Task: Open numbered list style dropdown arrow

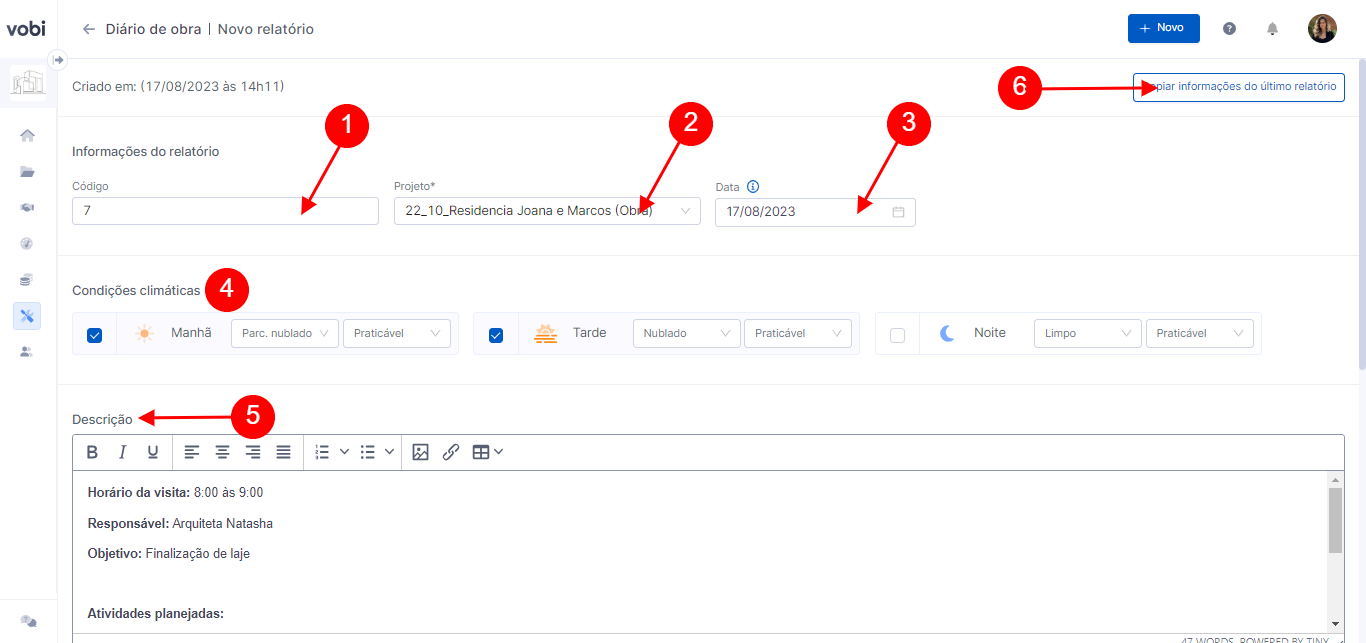Action: click(344, 452)
